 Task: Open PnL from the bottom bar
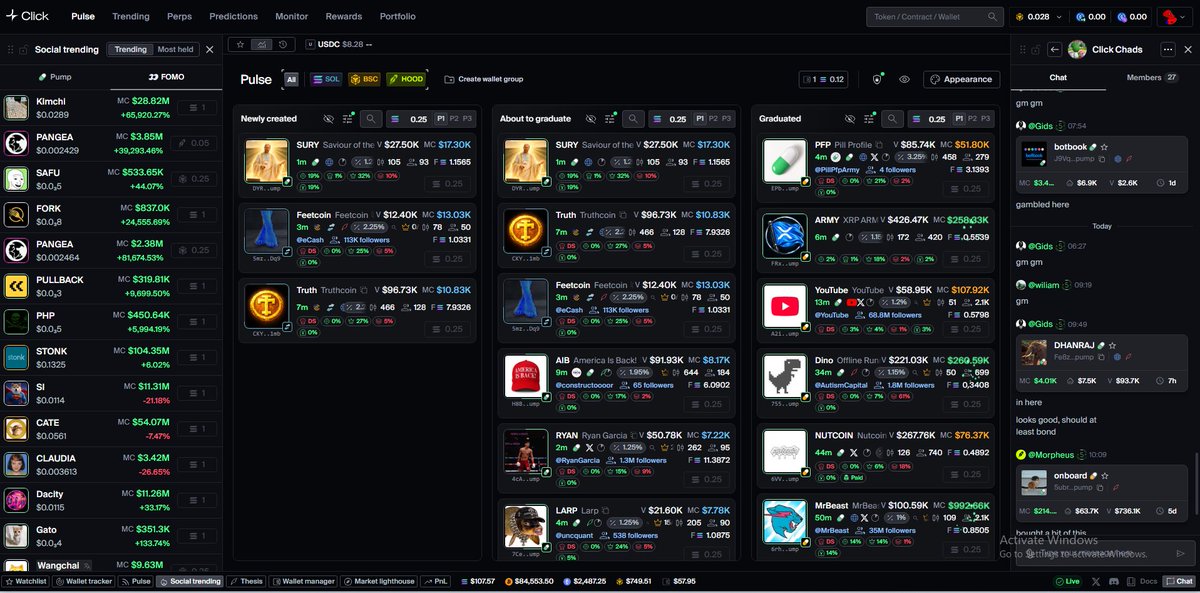pos(436,581)
